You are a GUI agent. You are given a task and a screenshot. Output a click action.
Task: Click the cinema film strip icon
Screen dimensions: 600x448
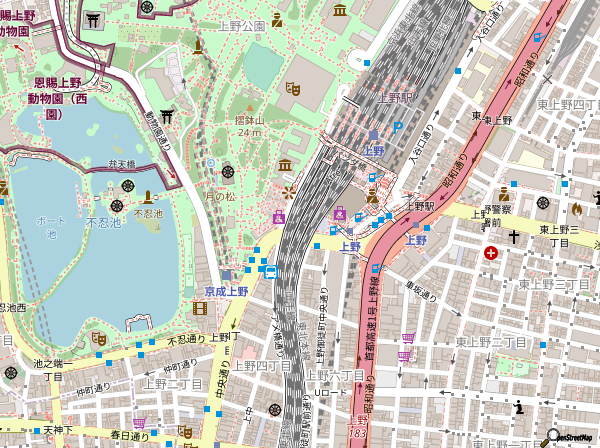[x=200, y=309]
